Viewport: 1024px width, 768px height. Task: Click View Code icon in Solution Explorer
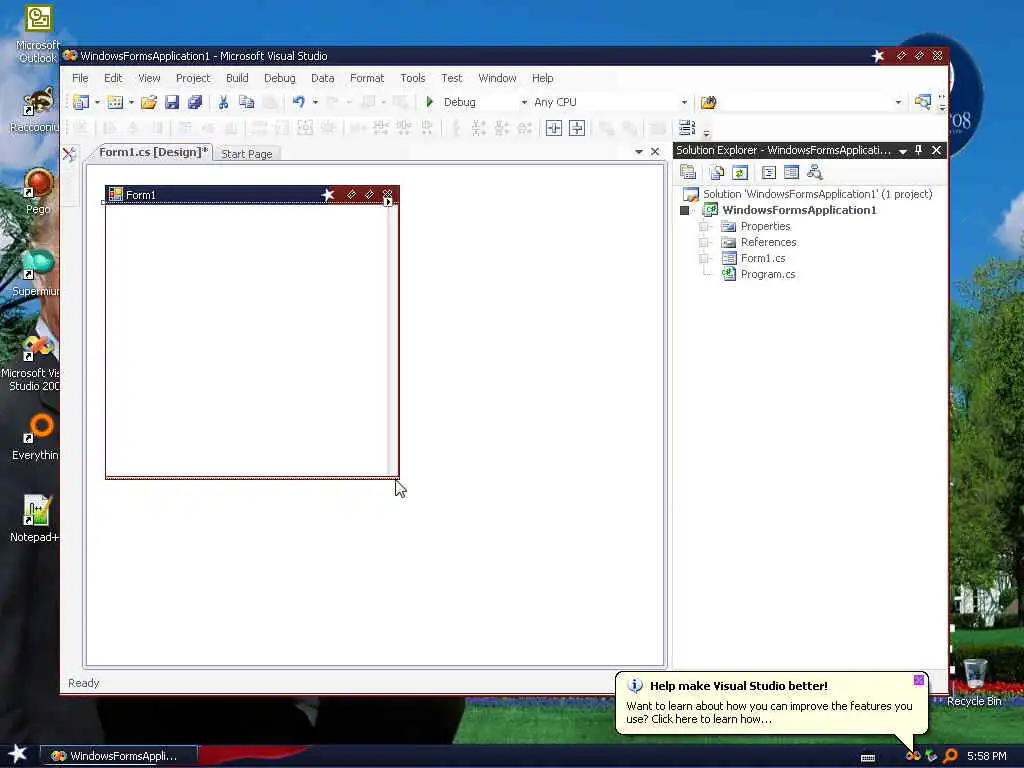click(769, 172)
